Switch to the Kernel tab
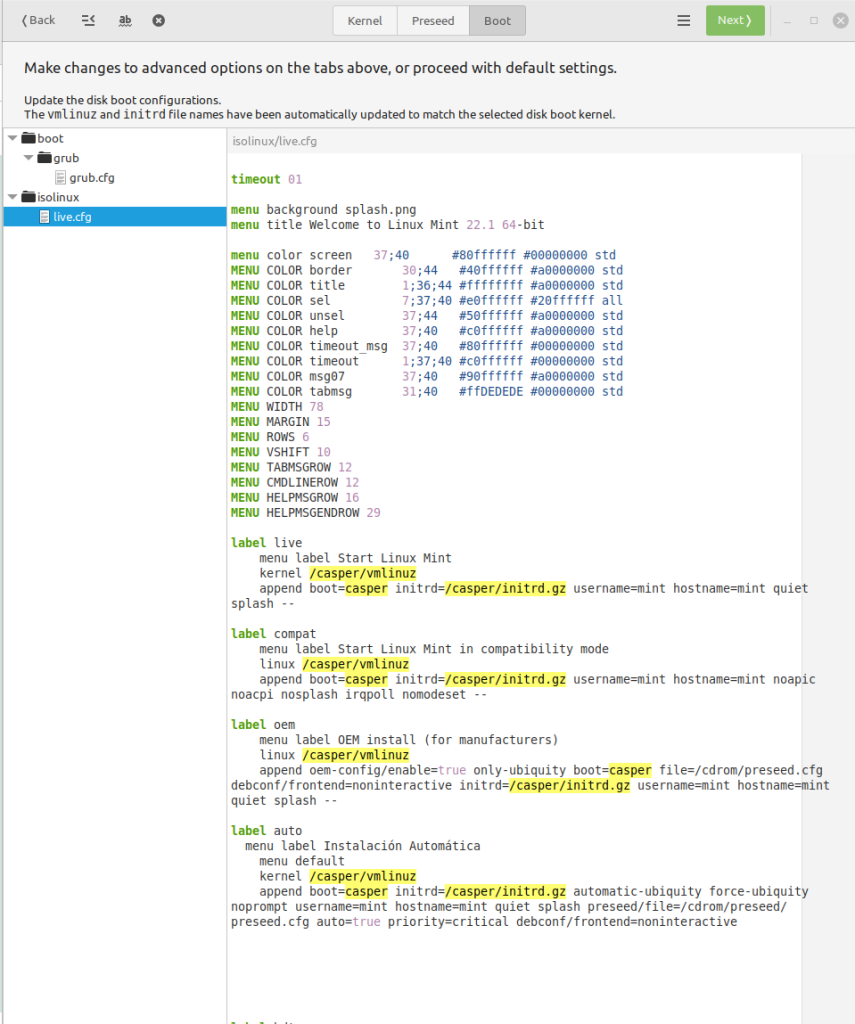 click(x=364, y=20)
